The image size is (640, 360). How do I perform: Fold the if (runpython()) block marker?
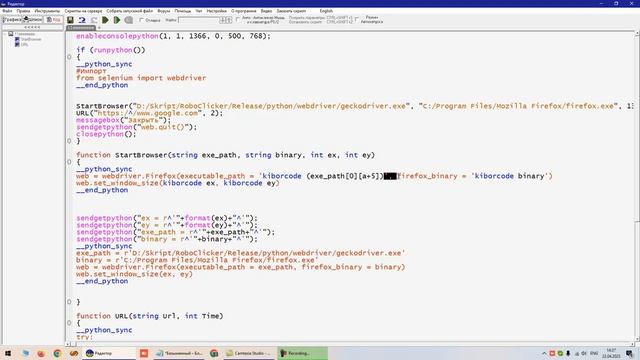[69, 57]
